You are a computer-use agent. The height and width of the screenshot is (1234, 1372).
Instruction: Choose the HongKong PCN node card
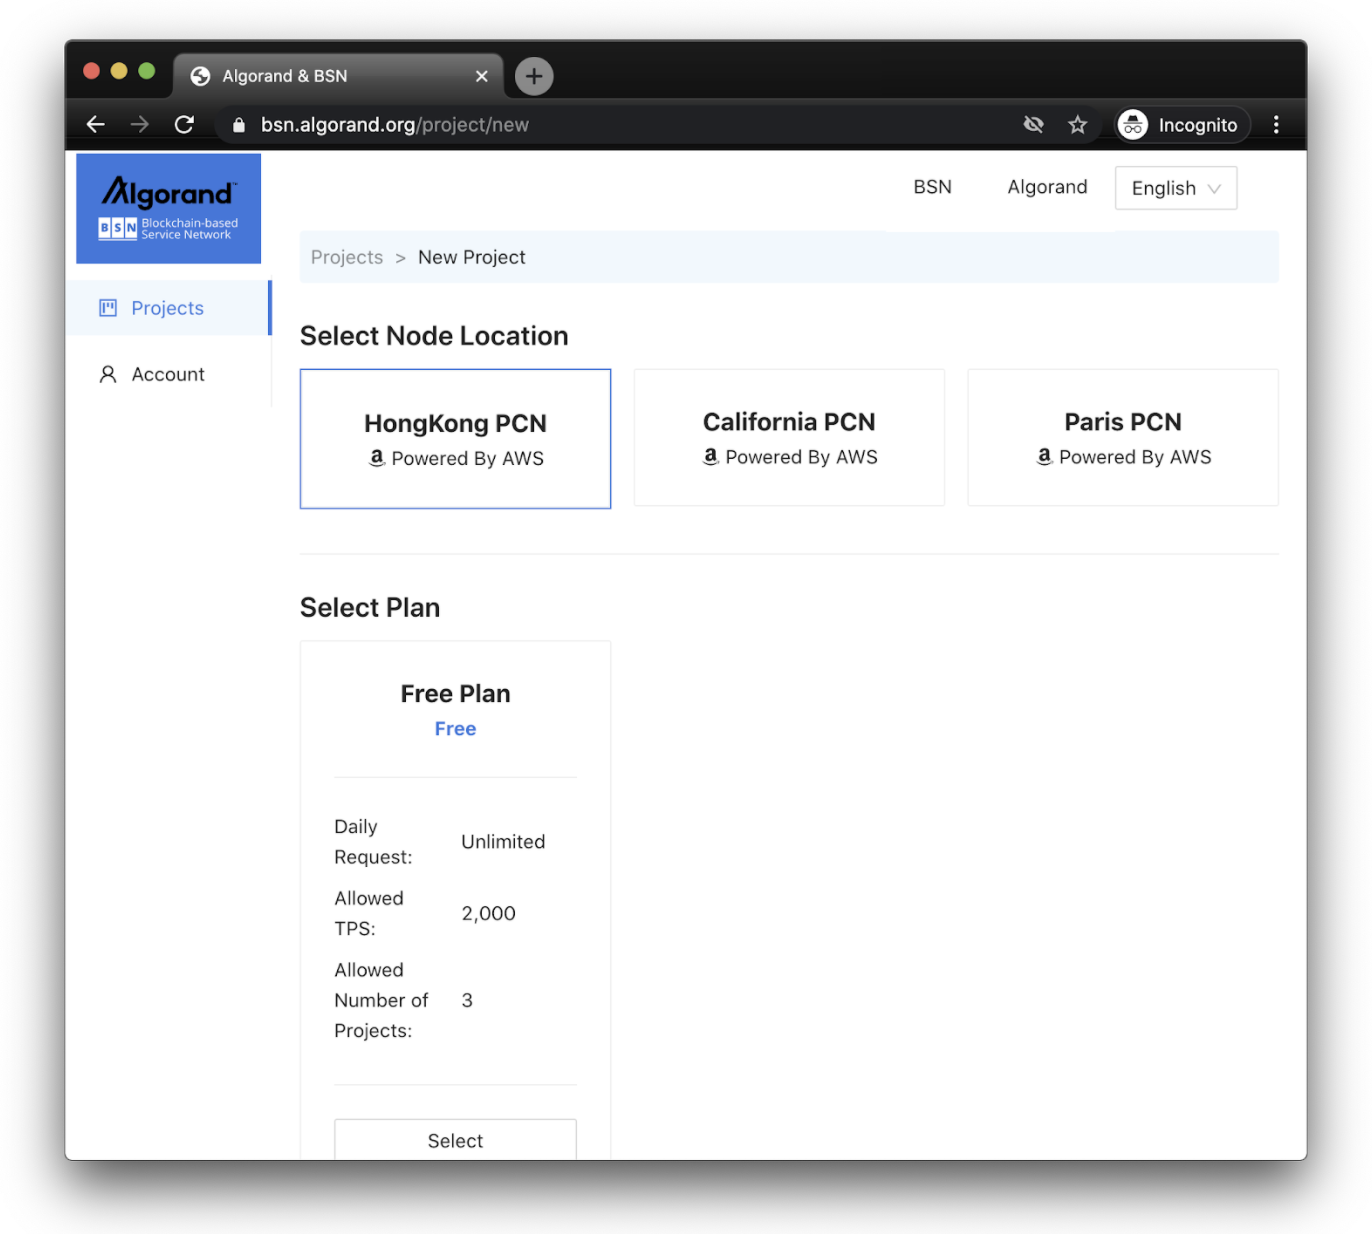coord(455,438)
